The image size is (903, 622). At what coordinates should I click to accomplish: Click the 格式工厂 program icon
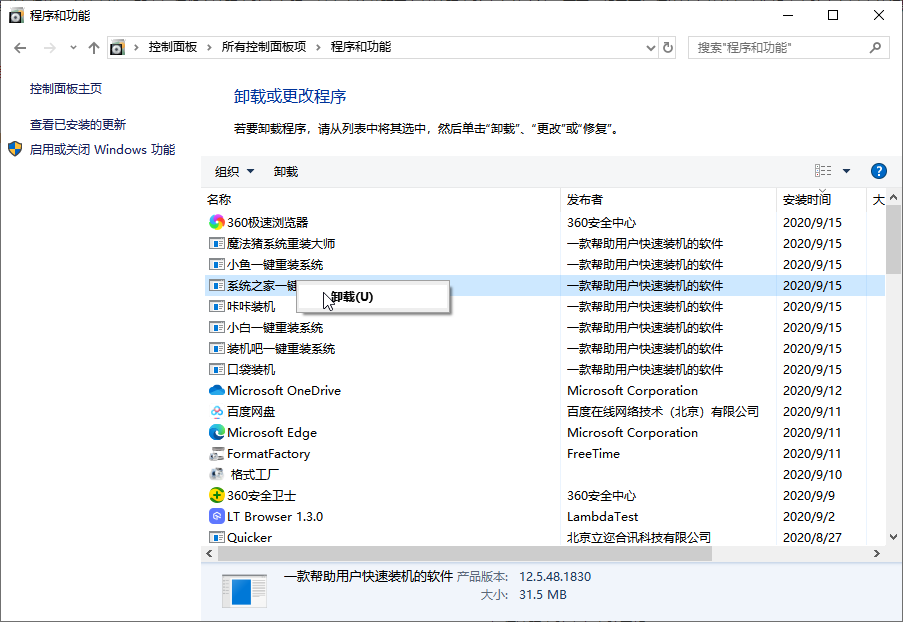pyautogui.click(x=217, y=475)
